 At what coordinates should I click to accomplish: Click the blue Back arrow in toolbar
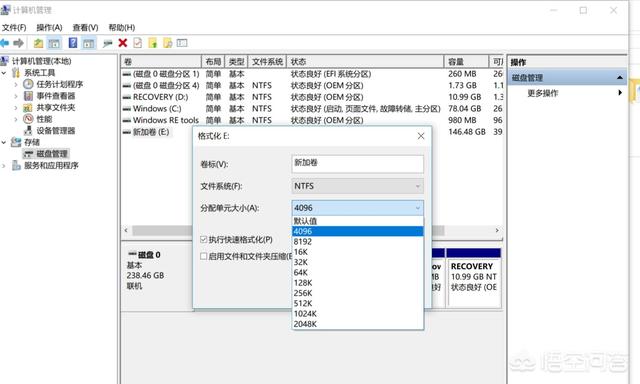[5, 43]
